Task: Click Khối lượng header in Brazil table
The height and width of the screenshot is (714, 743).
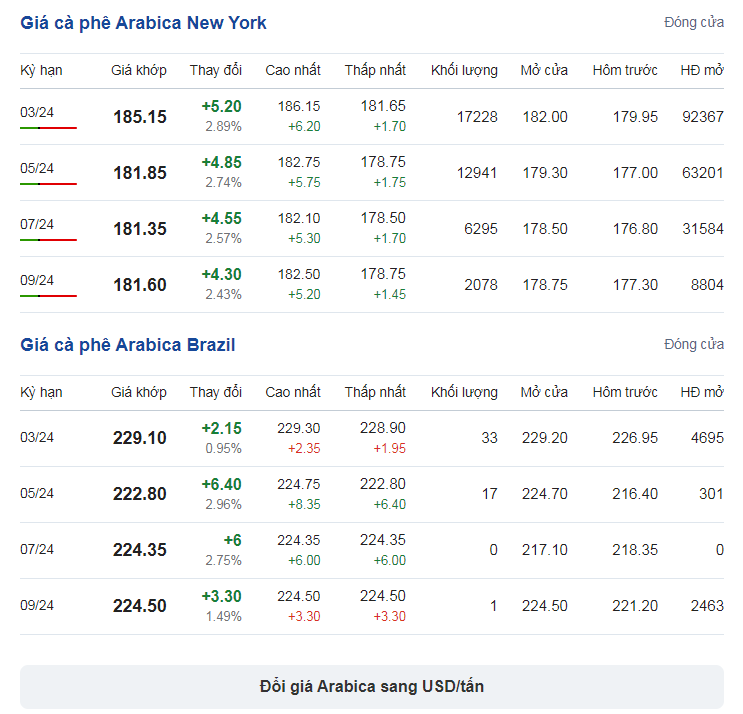Action: click(464, 392)
